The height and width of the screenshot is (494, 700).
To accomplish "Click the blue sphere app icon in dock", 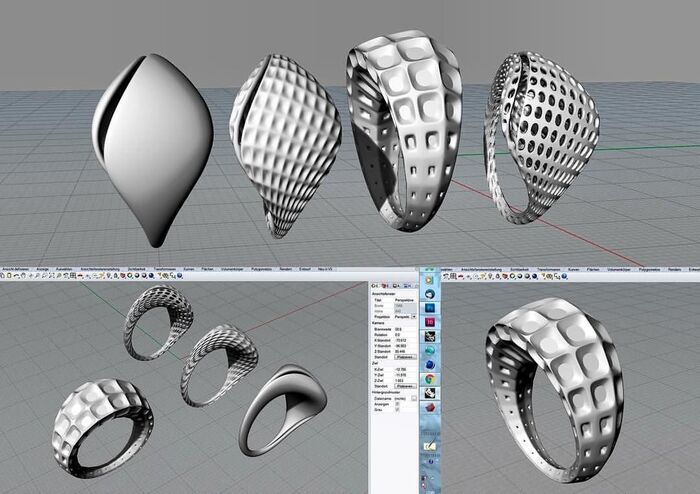I will tap(430, 365).
